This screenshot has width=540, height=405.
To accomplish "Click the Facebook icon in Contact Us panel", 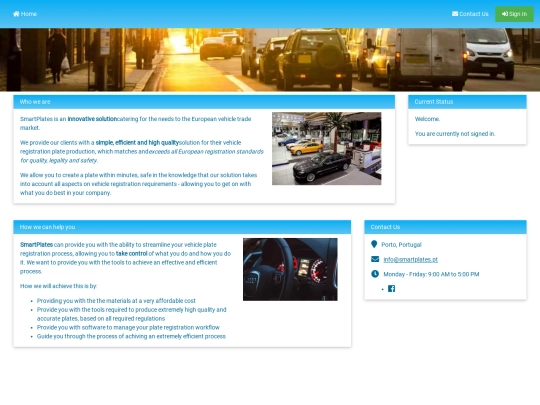I will (x=391, y=289).
